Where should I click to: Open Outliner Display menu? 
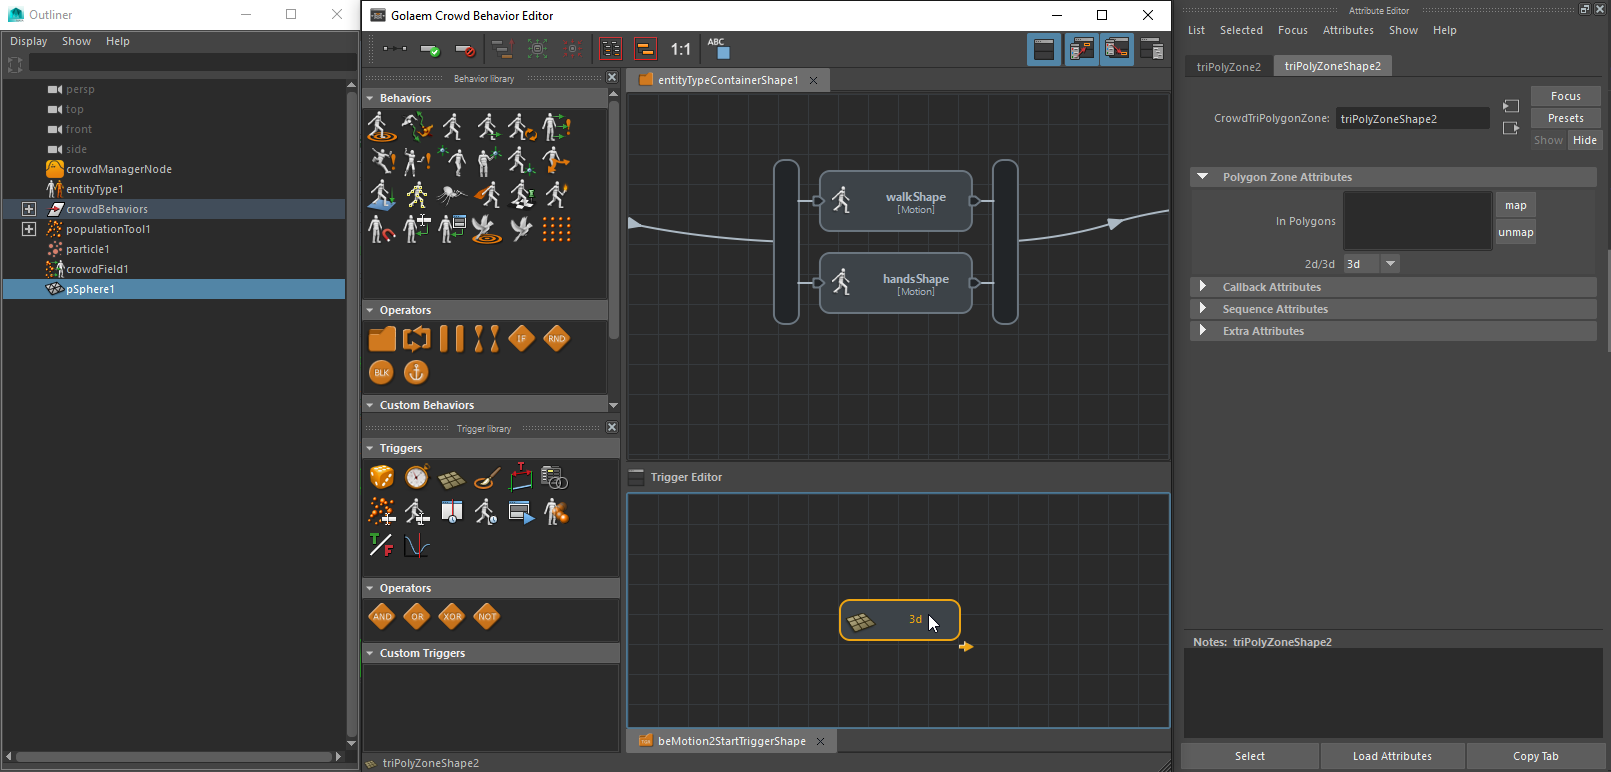point(29,41)
